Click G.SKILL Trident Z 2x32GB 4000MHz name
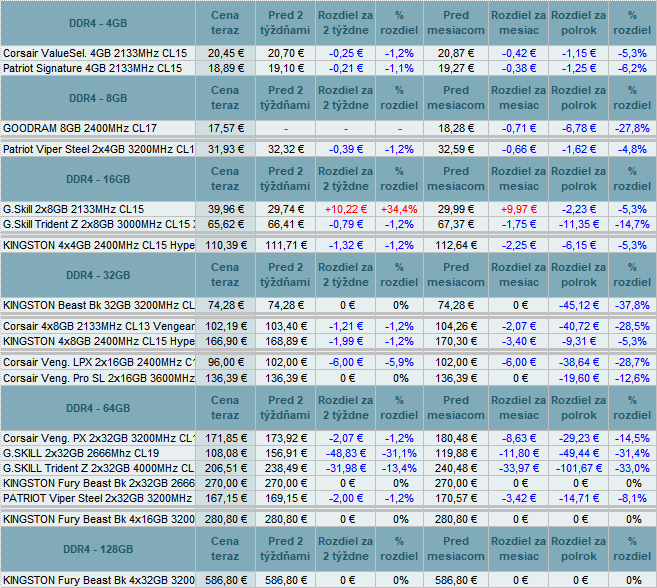The height and width of the screenshot is (588, 657). (98, 468)
